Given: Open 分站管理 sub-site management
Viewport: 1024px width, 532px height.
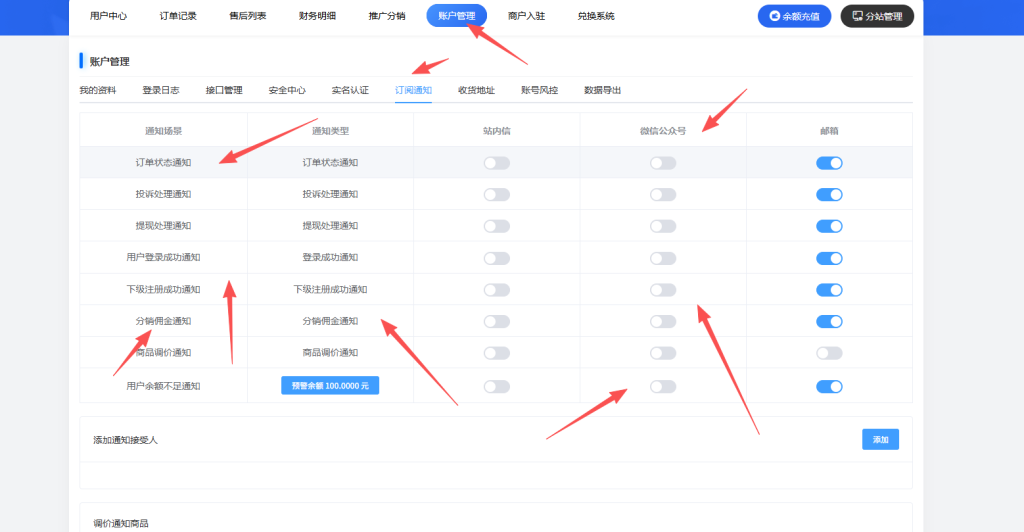Looking at the screenshot, I should [876, 16].
